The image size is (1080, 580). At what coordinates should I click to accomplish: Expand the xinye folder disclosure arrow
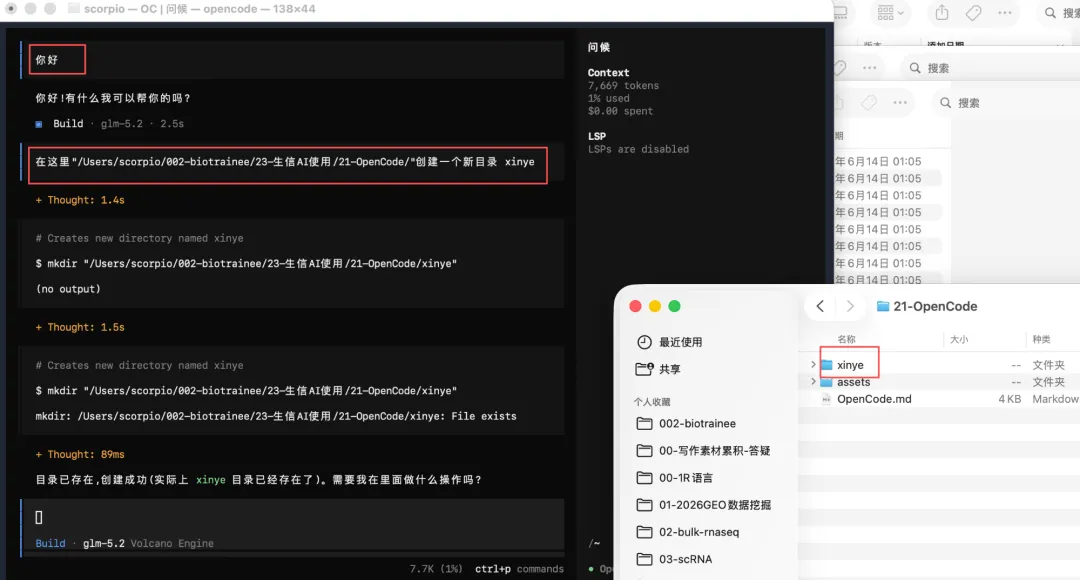[x=813, y=364]
